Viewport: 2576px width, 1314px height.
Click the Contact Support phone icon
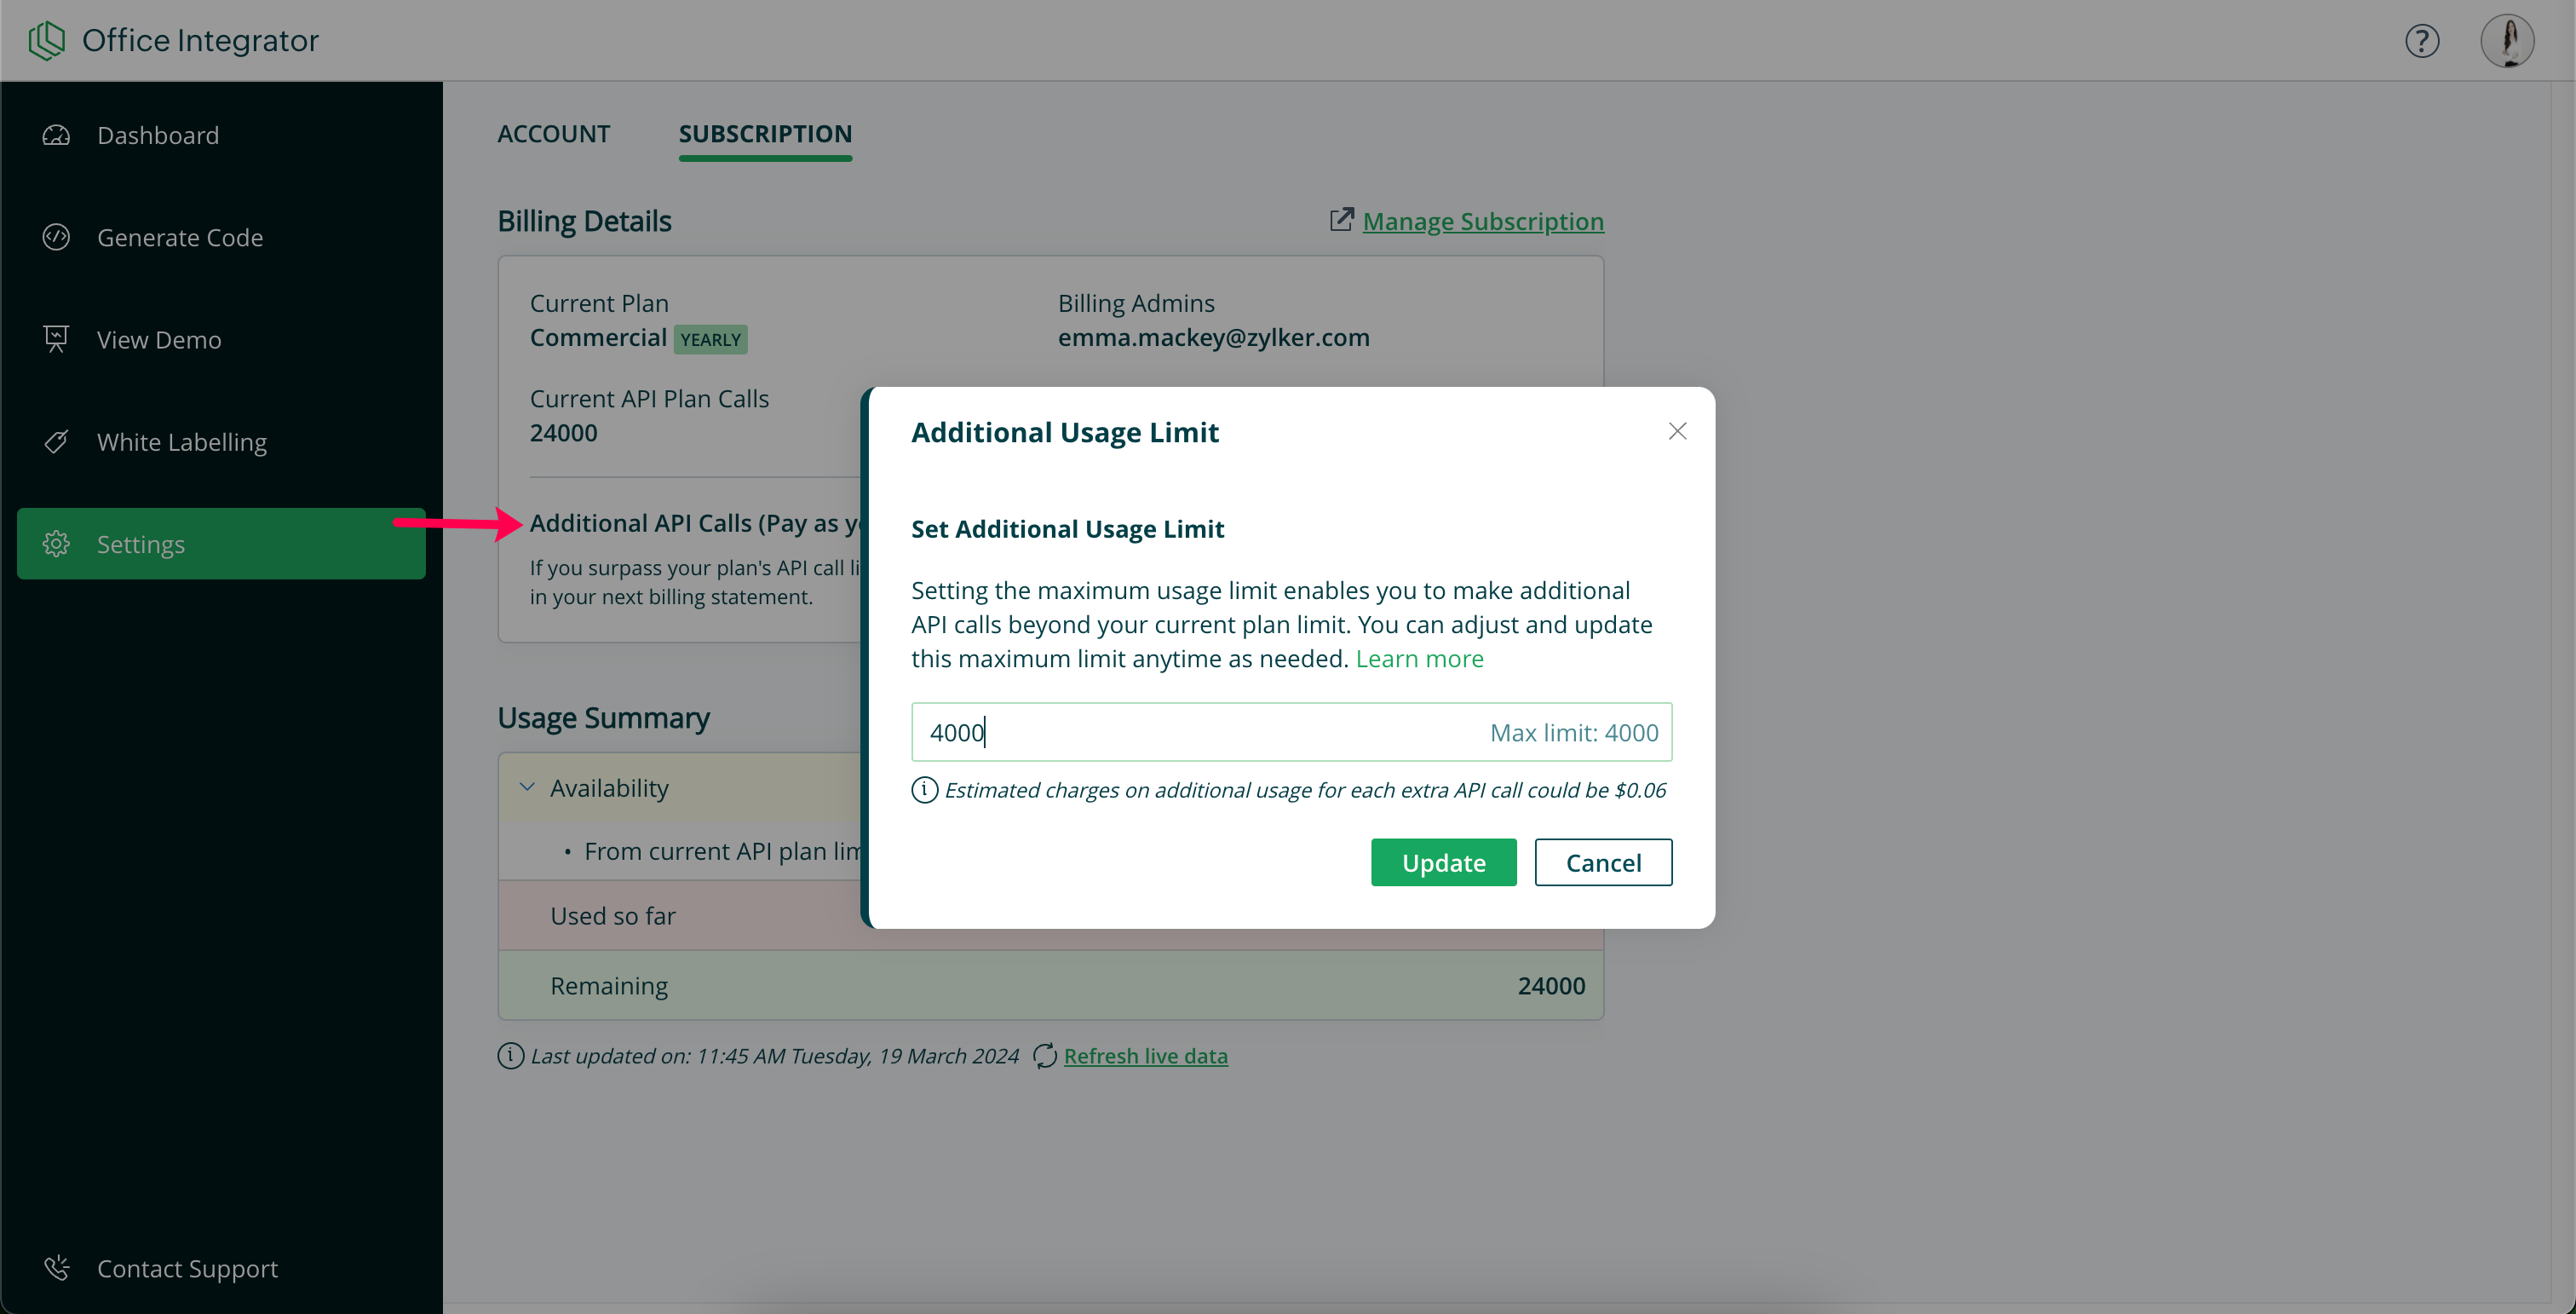point(56,1268)
